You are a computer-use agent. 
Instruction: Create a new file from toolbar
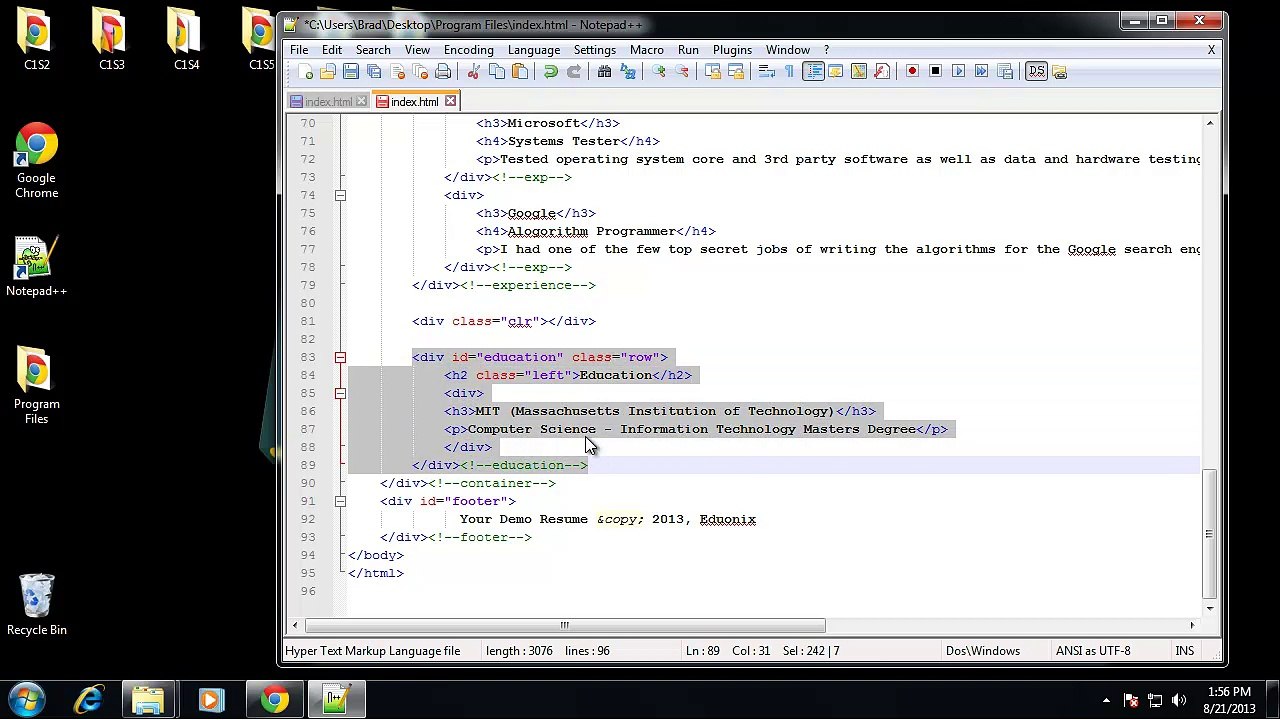[305, 72]
